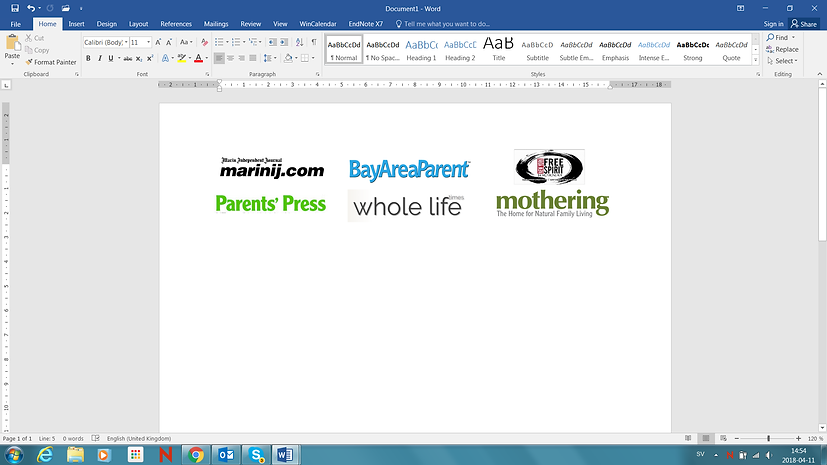This screenshot has width=827, height=465.
Task: Click the red font color button
Action: click(198, 59)
